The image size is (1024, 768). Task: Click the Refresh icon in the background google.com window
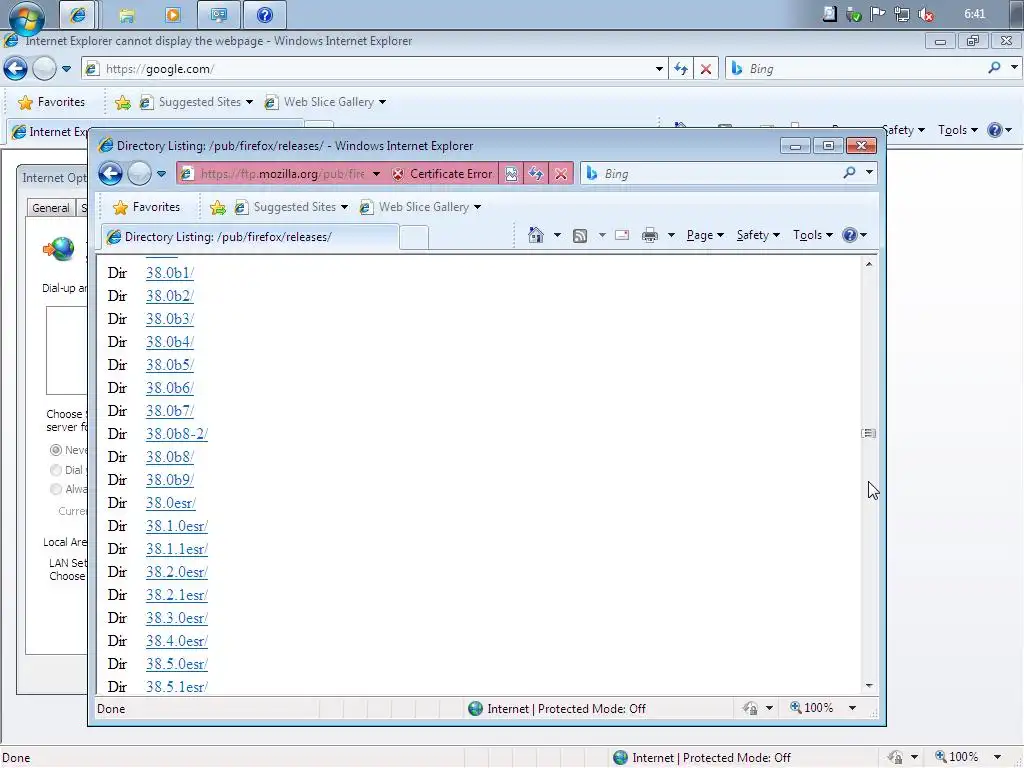coord(681,69)
